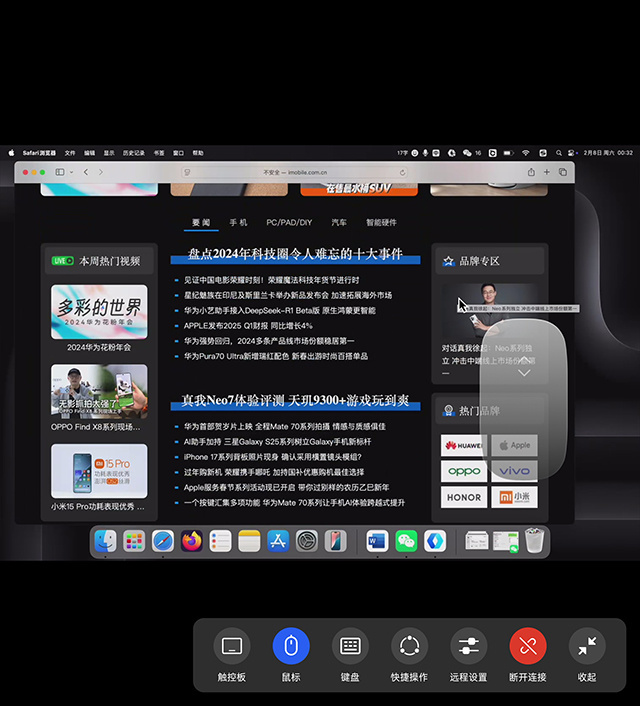Viewport: 640px width, 706px height.
Task: Open Finder from the Dock
Action: (105, 541)
